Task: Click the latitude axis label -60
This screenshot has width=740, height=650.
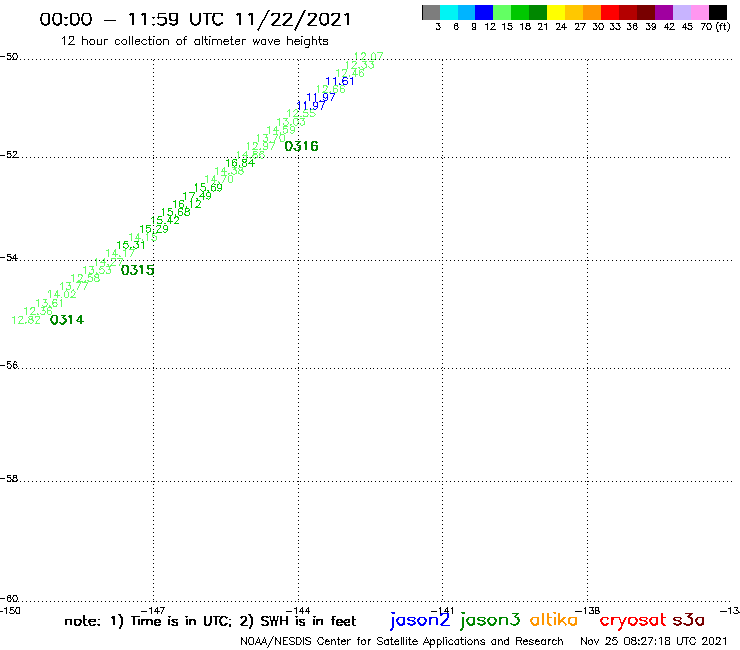Action: [9, 599]
